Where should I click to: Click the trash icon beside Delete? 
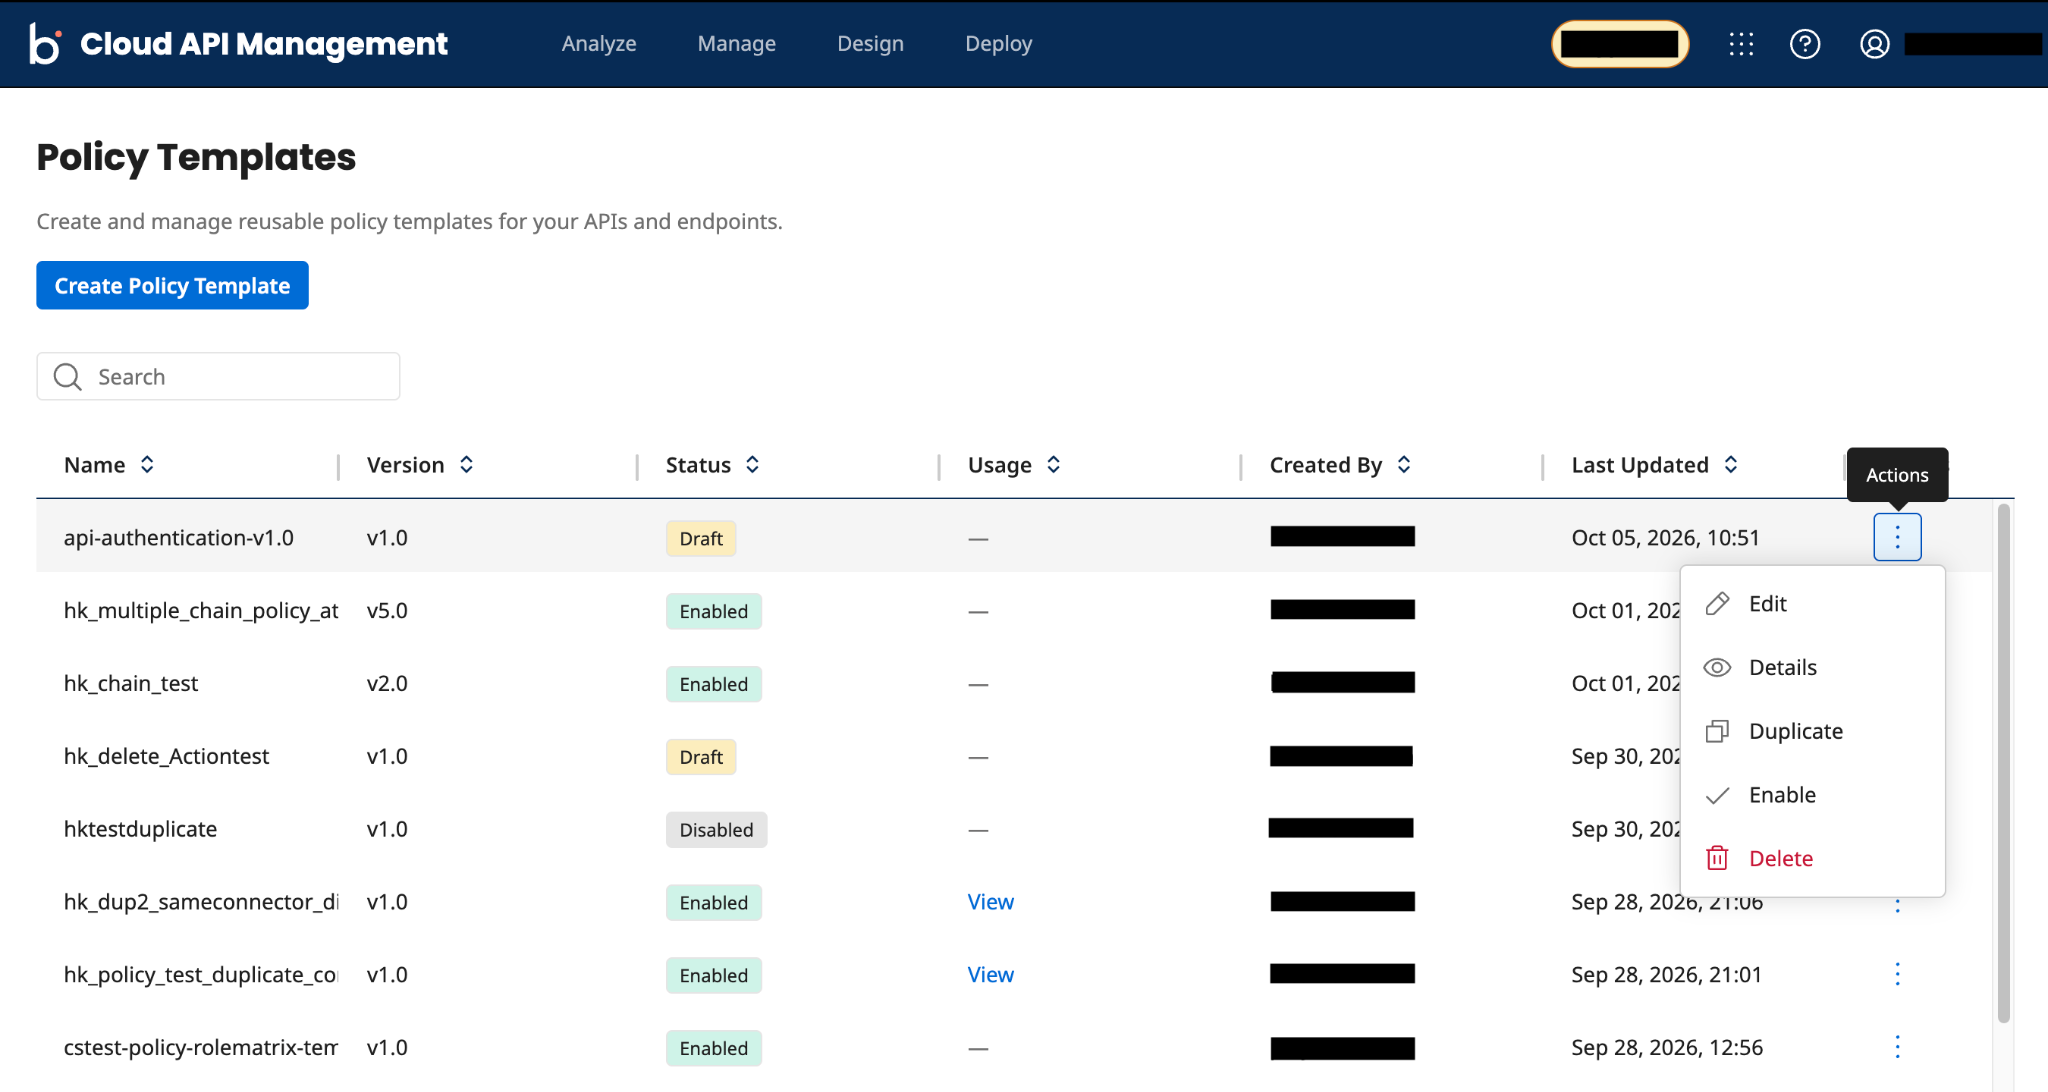pos(1717,858)
